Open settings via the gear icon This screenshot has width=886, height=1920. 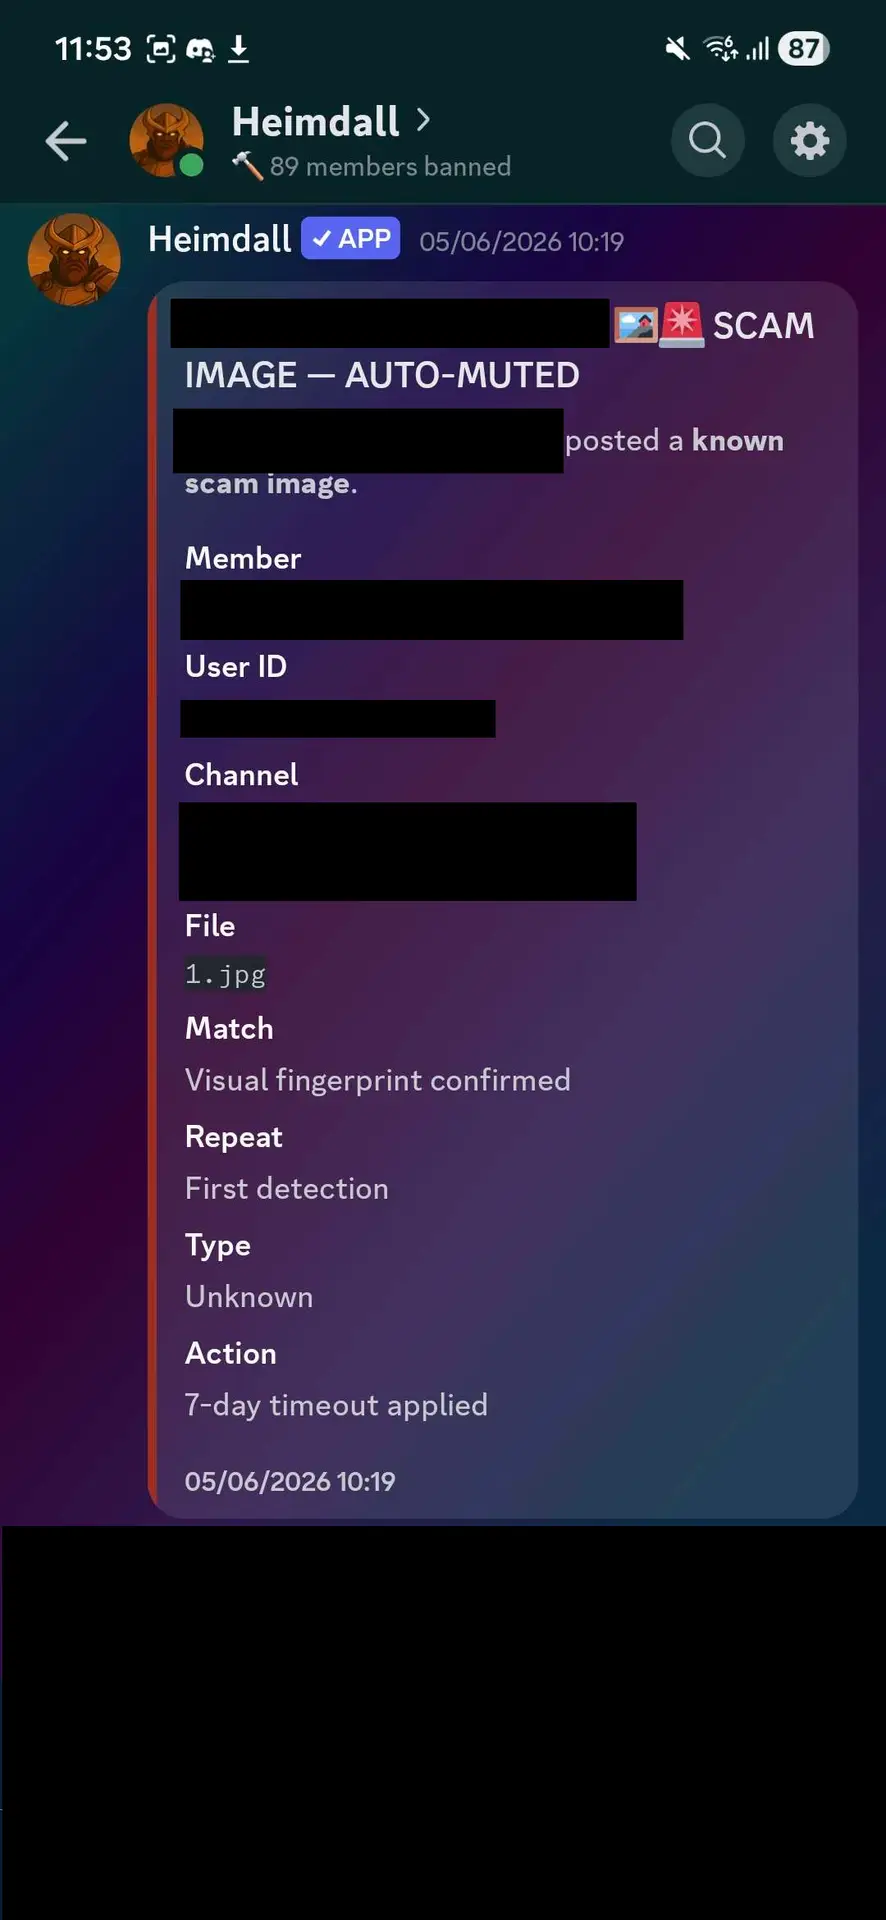[x=809, y=140]
